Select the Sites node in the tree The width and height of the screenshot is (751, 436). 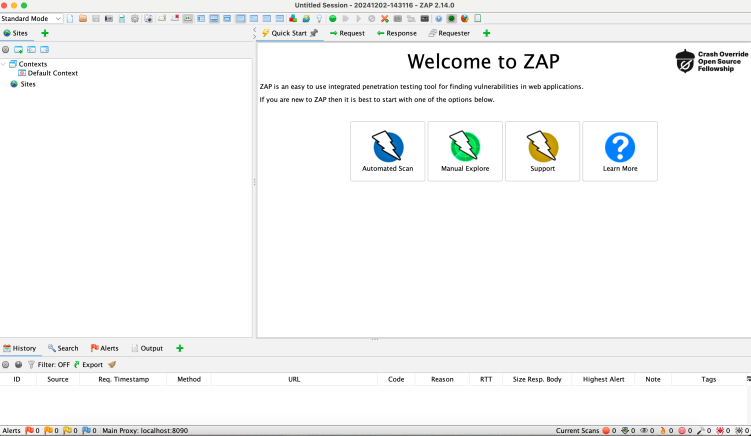pyautogui.click(x=23, y=84)
